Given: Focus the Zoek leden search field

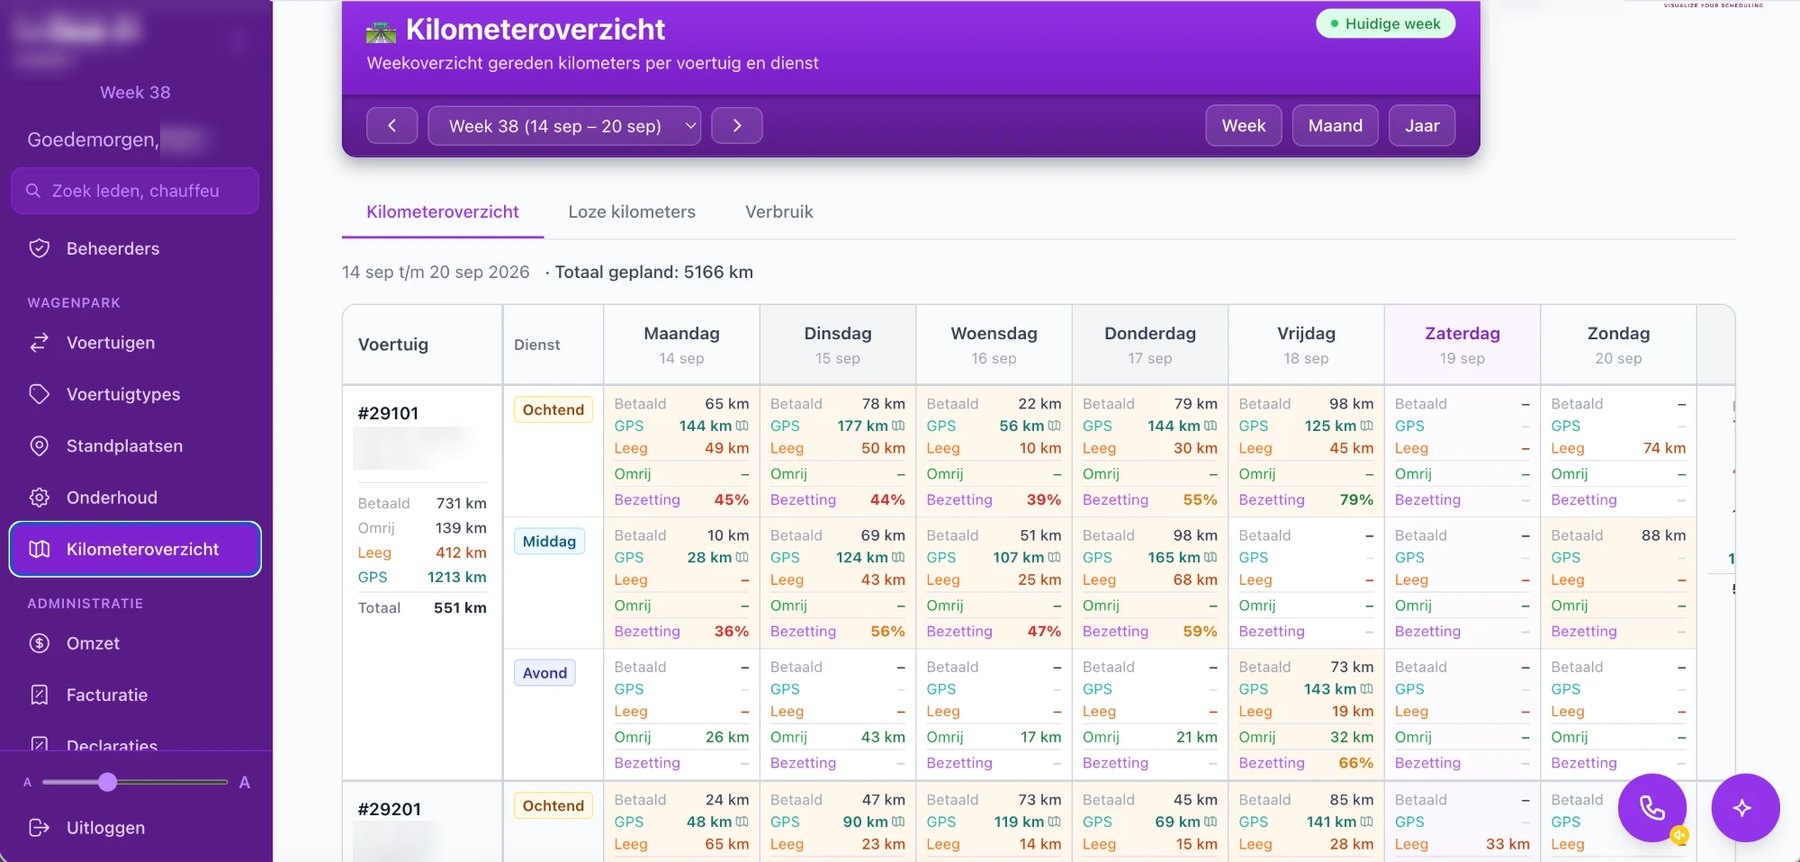Looking at the screenshot, I should [x=135, y=191].
